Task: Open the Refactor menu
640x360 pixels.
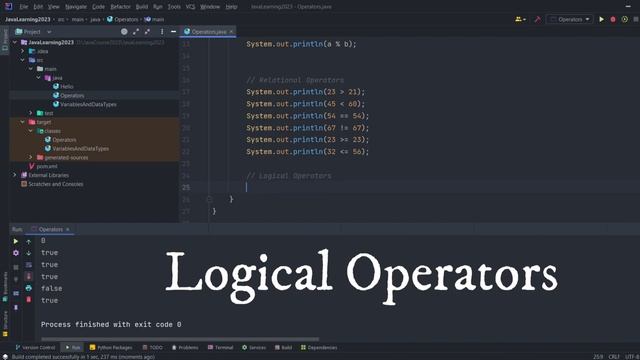Action: (120, 7)
